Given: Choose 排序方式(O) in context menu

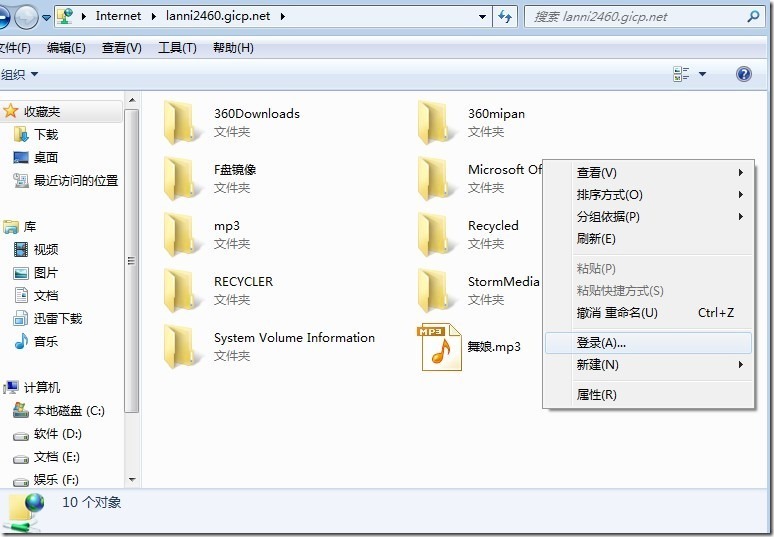Looking at the screenshot, I should click(649, 194).
